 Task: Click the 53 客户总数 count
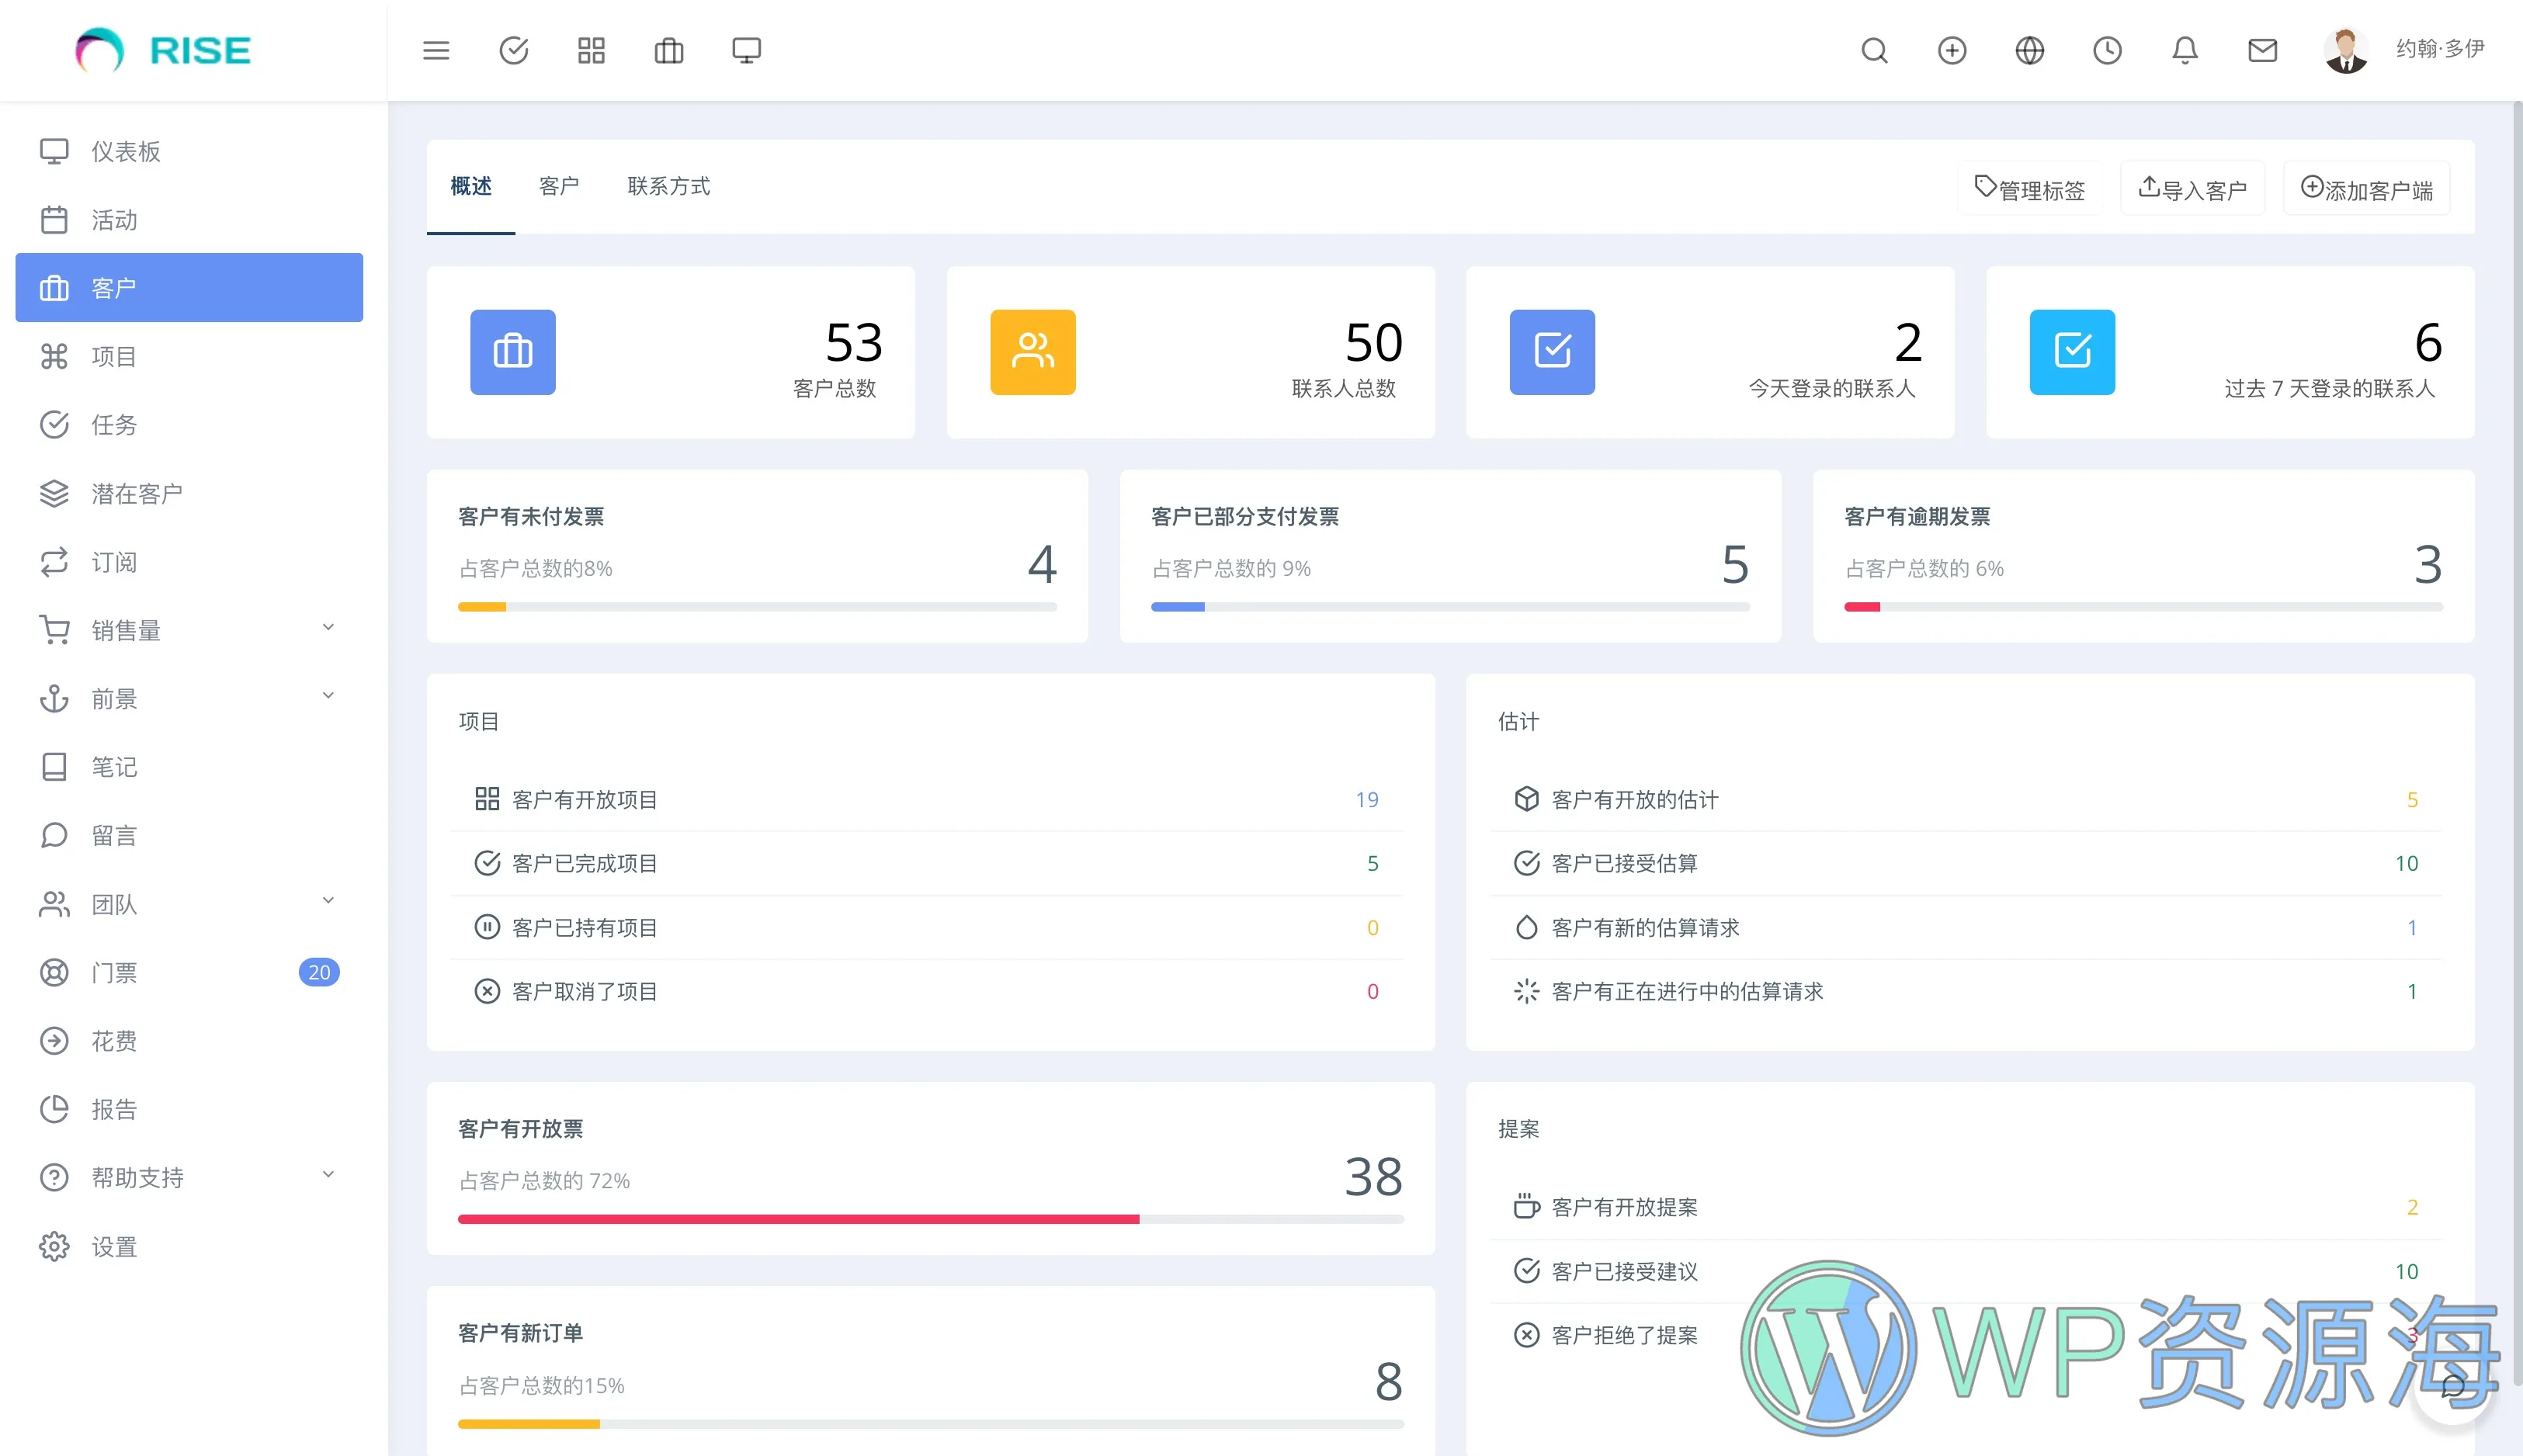point(853,343)
